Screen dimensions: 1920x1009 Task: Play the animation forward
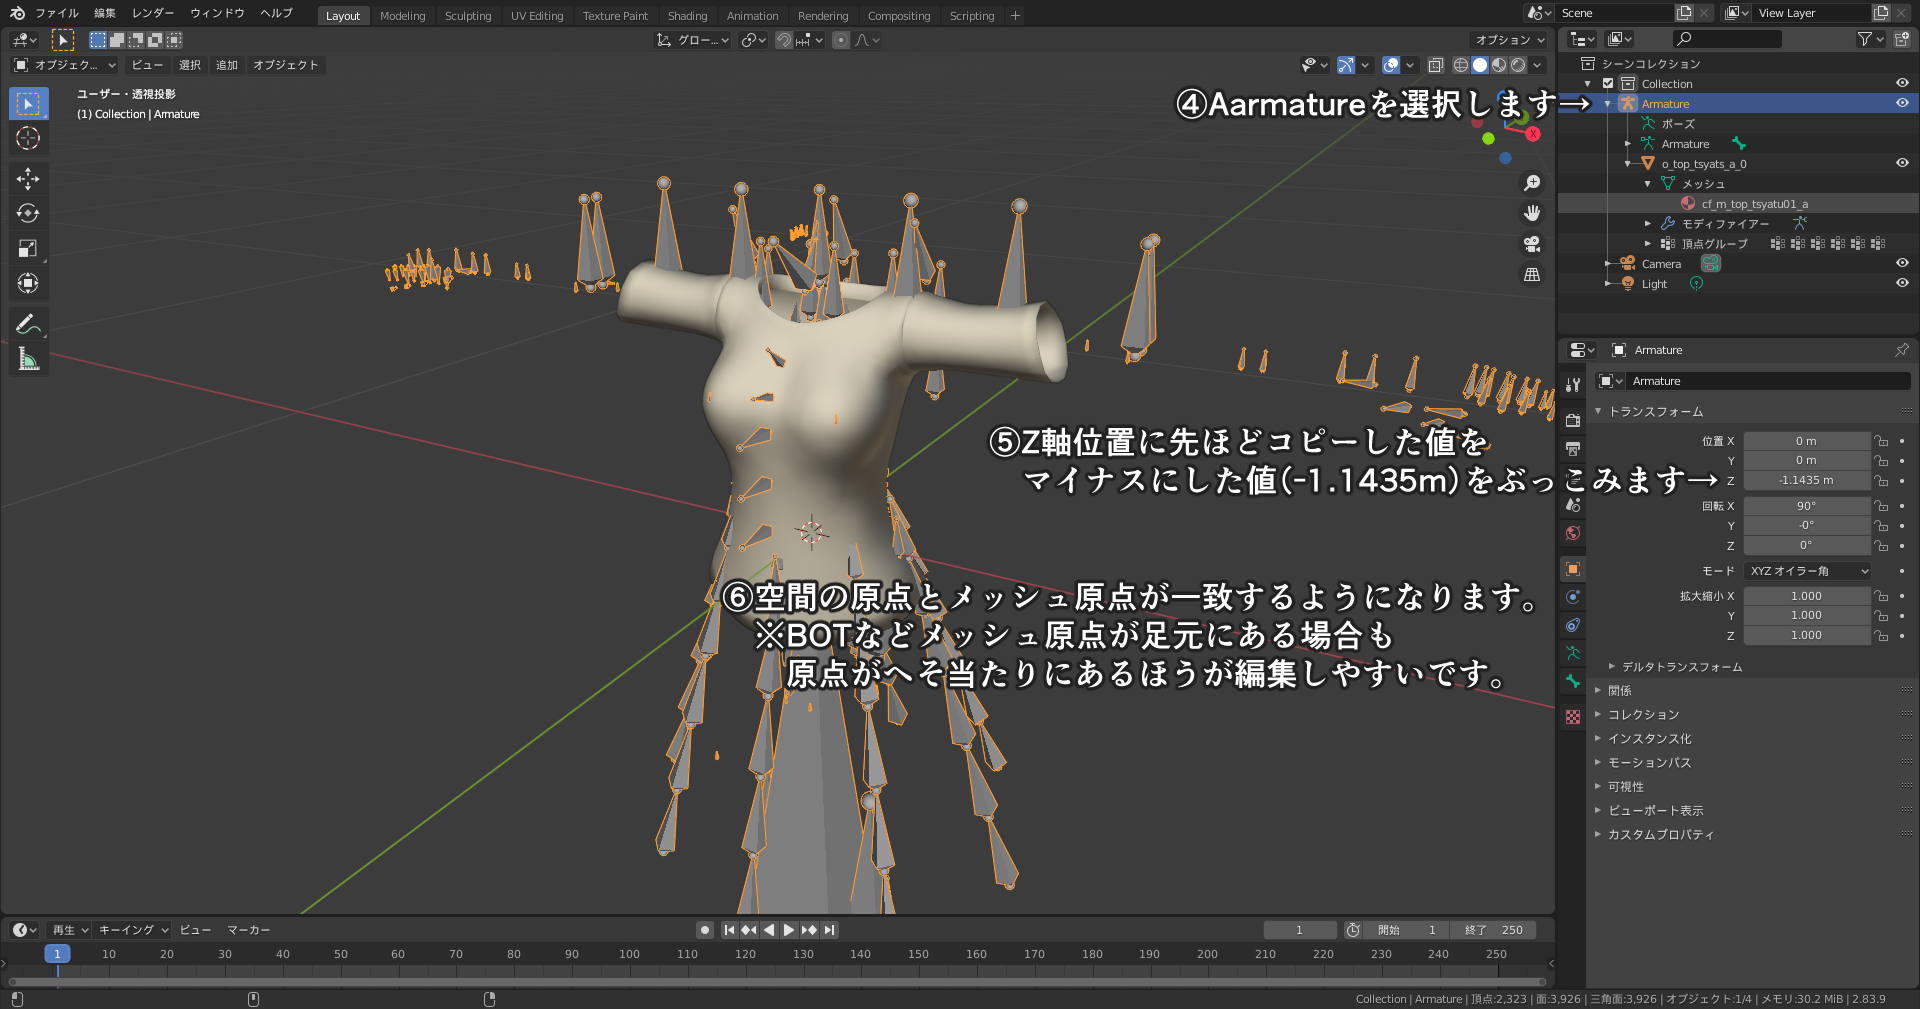point(789,930)
